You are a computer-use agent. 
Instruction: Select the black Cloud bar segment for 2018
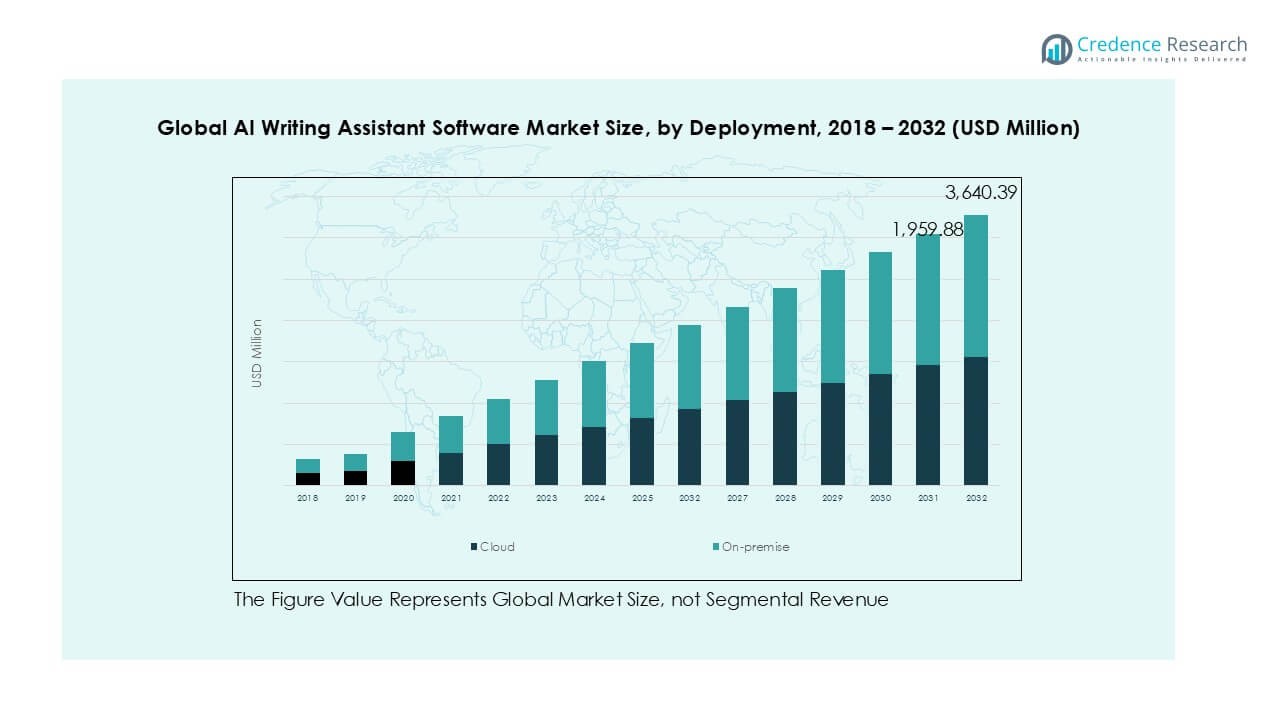click(308, 479)
